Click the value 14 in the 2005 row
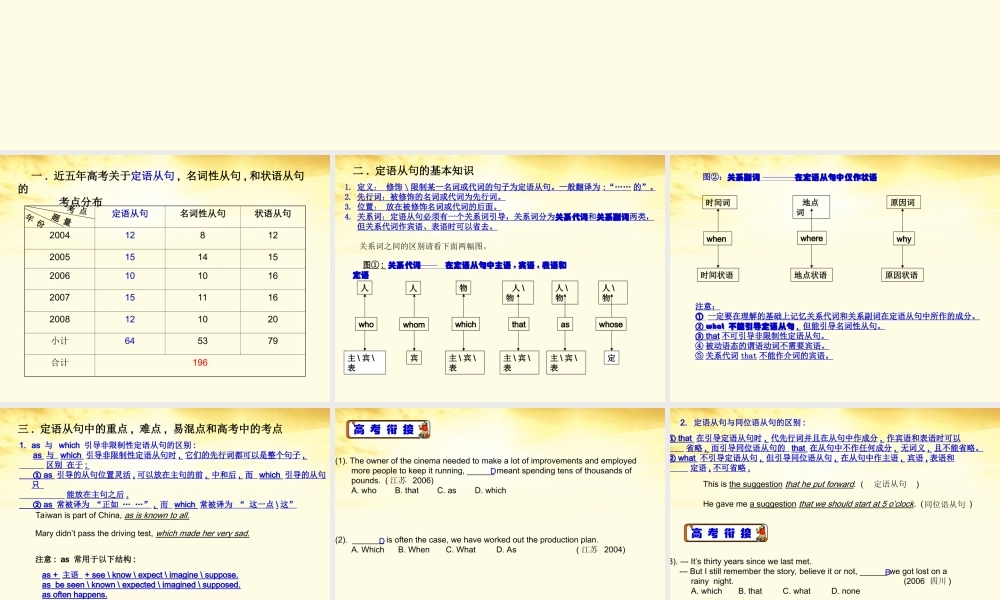 coord(202,257)
